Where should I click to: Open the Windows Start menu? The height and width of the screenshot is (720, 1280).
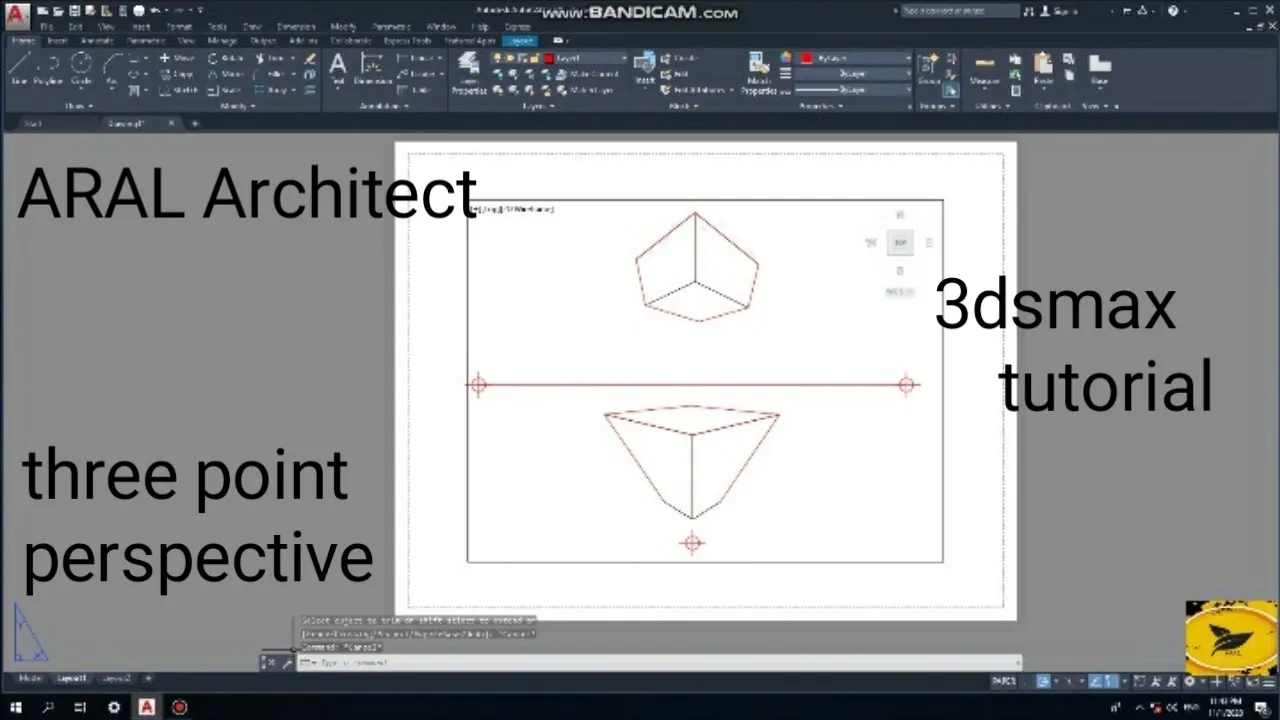click(17, 707)
